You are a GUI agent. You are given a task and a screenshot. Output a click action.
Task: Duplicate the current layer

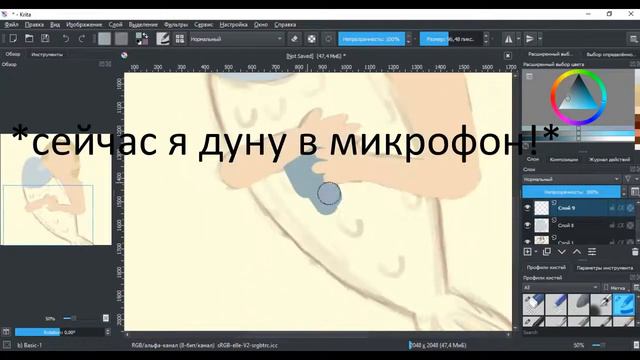pyautogui.click(x=547, y=252)
